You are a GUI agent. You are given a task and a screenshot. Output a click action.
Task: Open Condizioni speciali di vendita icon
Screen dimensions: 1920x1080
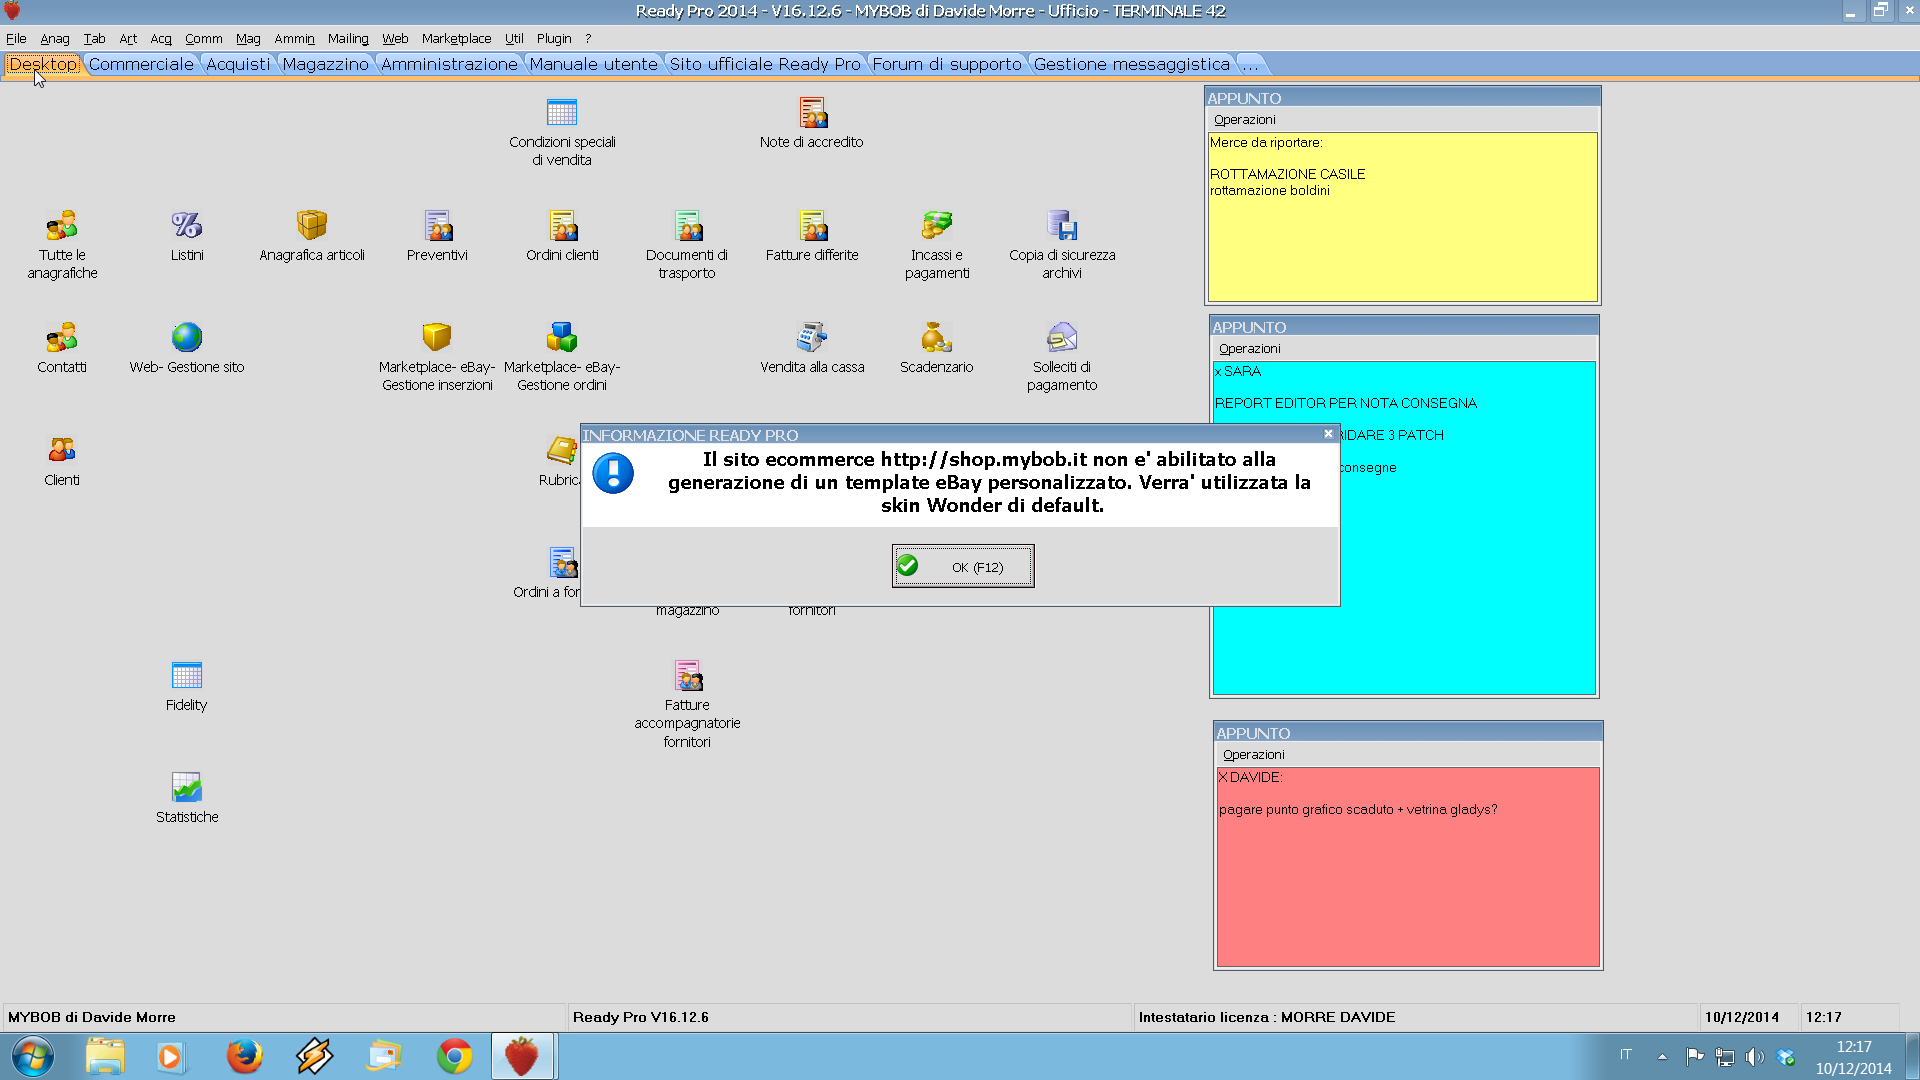[562, 112]
